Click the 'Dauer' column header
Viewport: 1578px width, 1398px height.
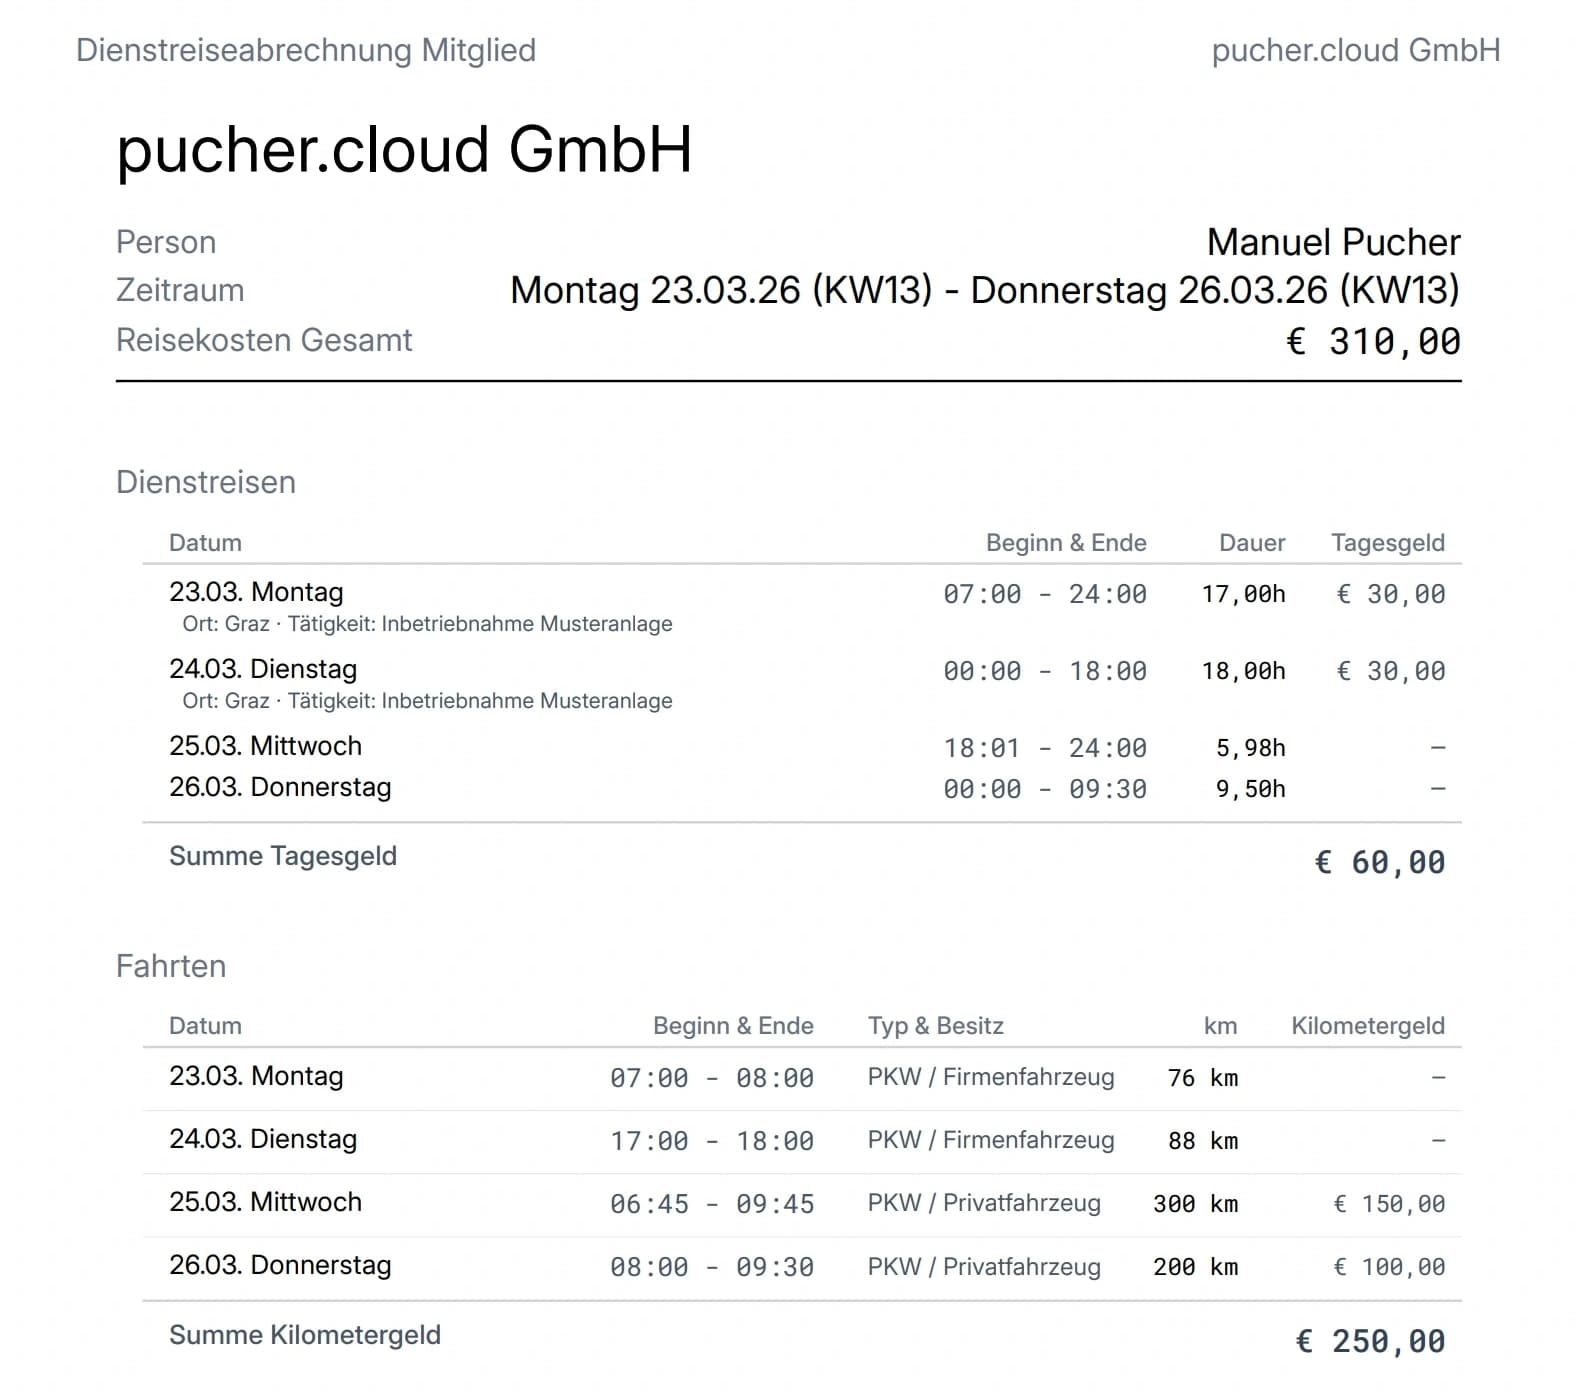[1252, 543]
